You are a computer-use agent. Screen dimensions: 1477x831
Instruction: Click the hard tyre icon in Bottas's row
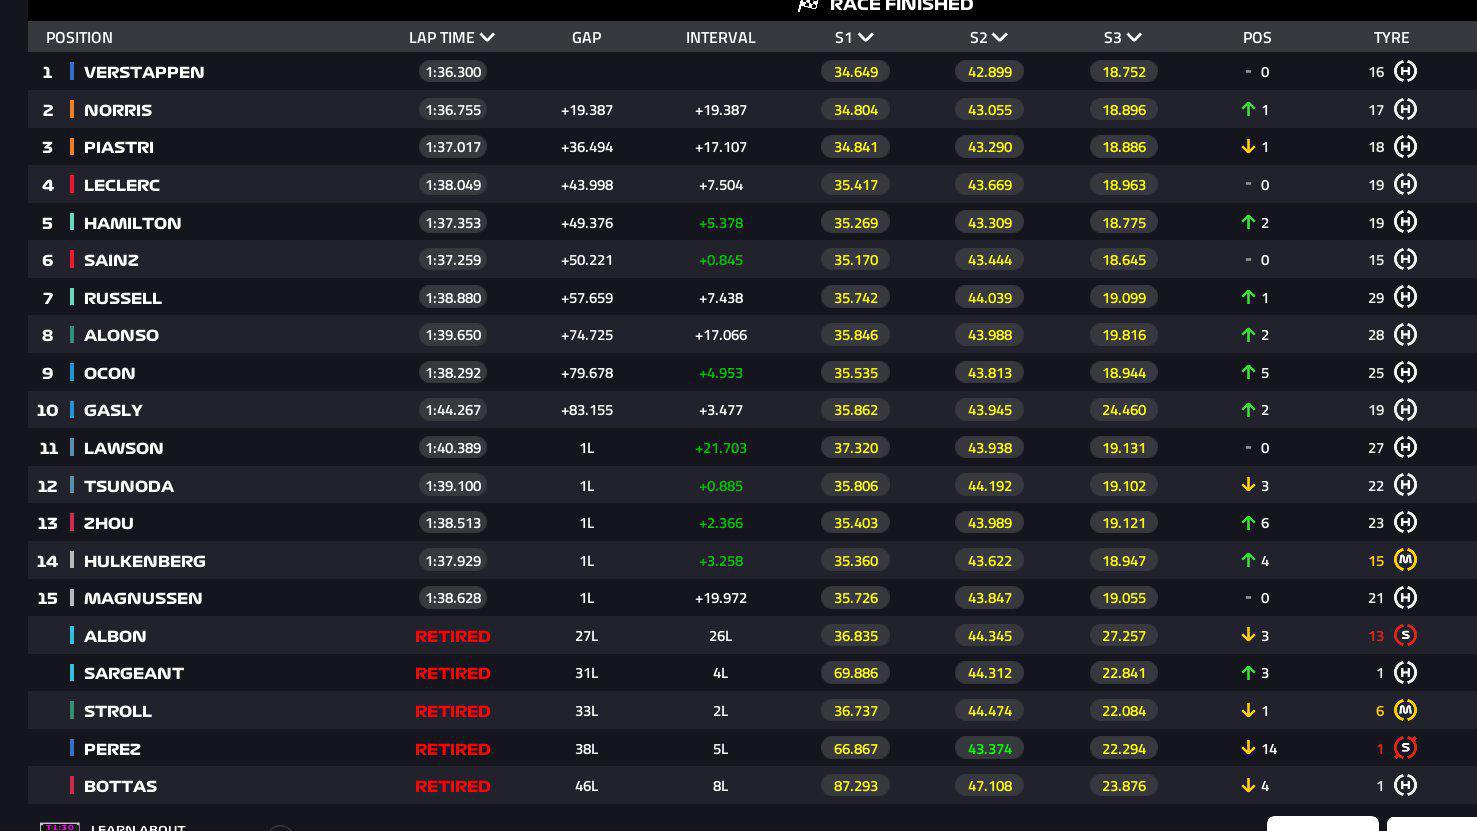pyautogui.click(x=1405, y=786)
